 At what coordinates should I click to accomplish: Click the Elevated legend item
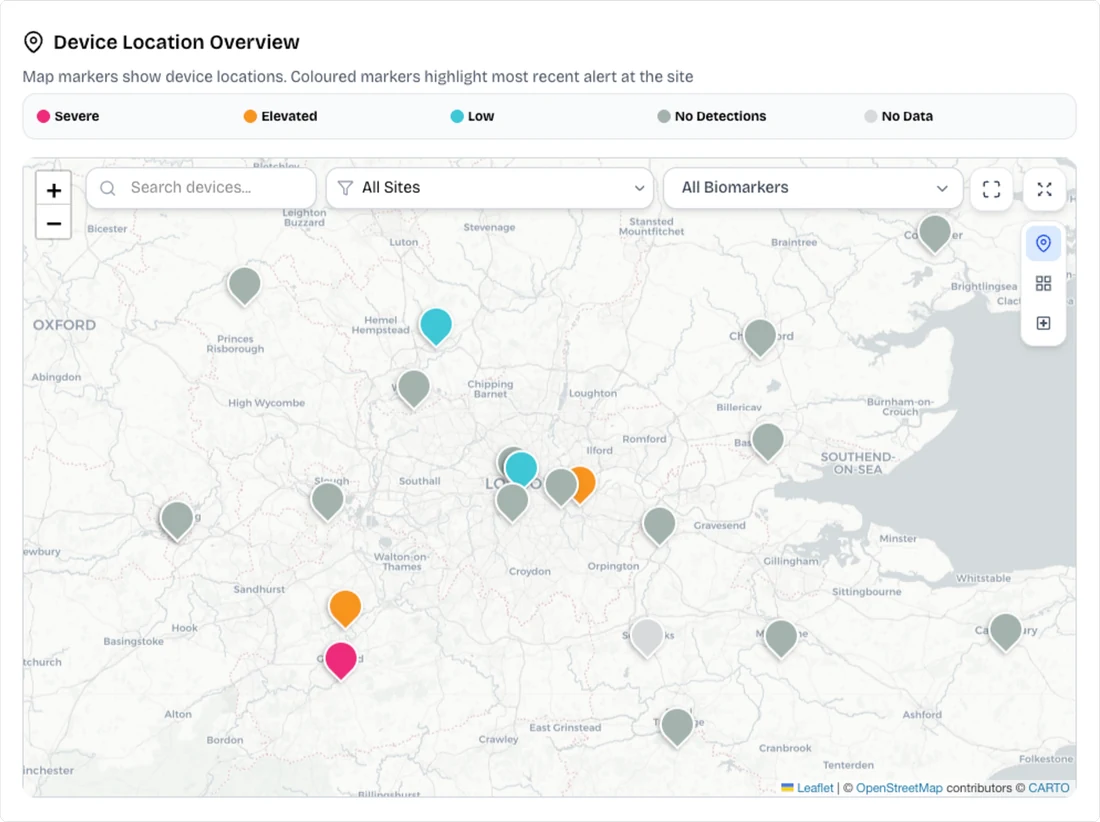(x=281, y=116)
